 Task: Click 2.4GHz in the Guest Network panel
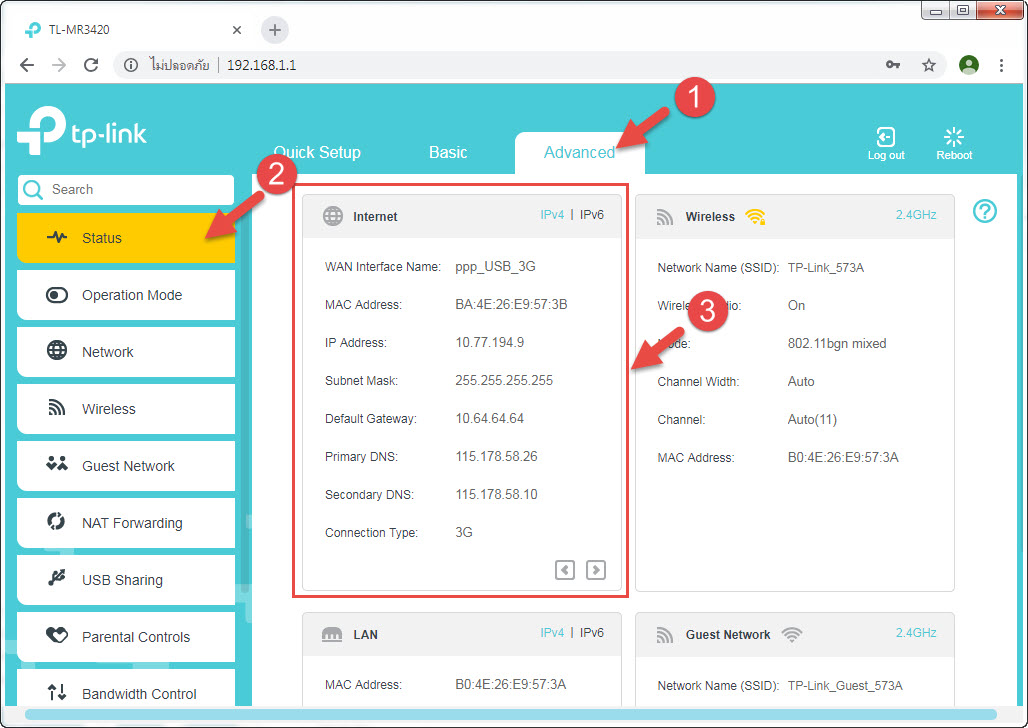[916, 632]
